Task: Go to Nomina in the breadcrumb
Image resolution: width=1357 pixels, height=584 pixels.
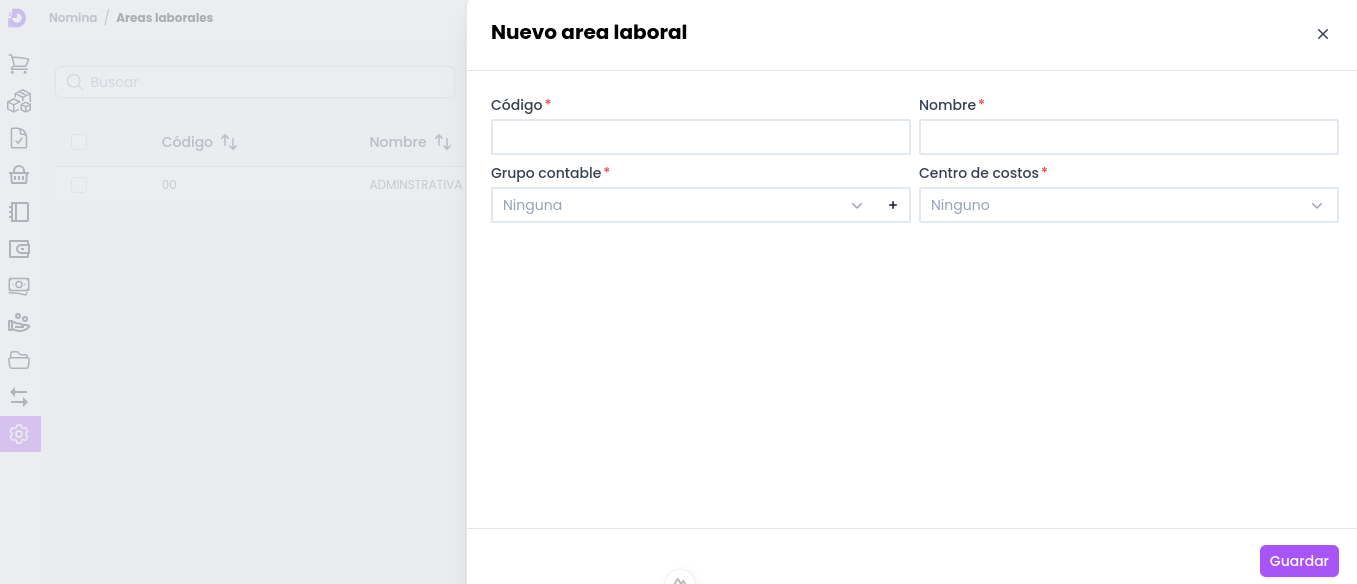Action: pos(72,18)
